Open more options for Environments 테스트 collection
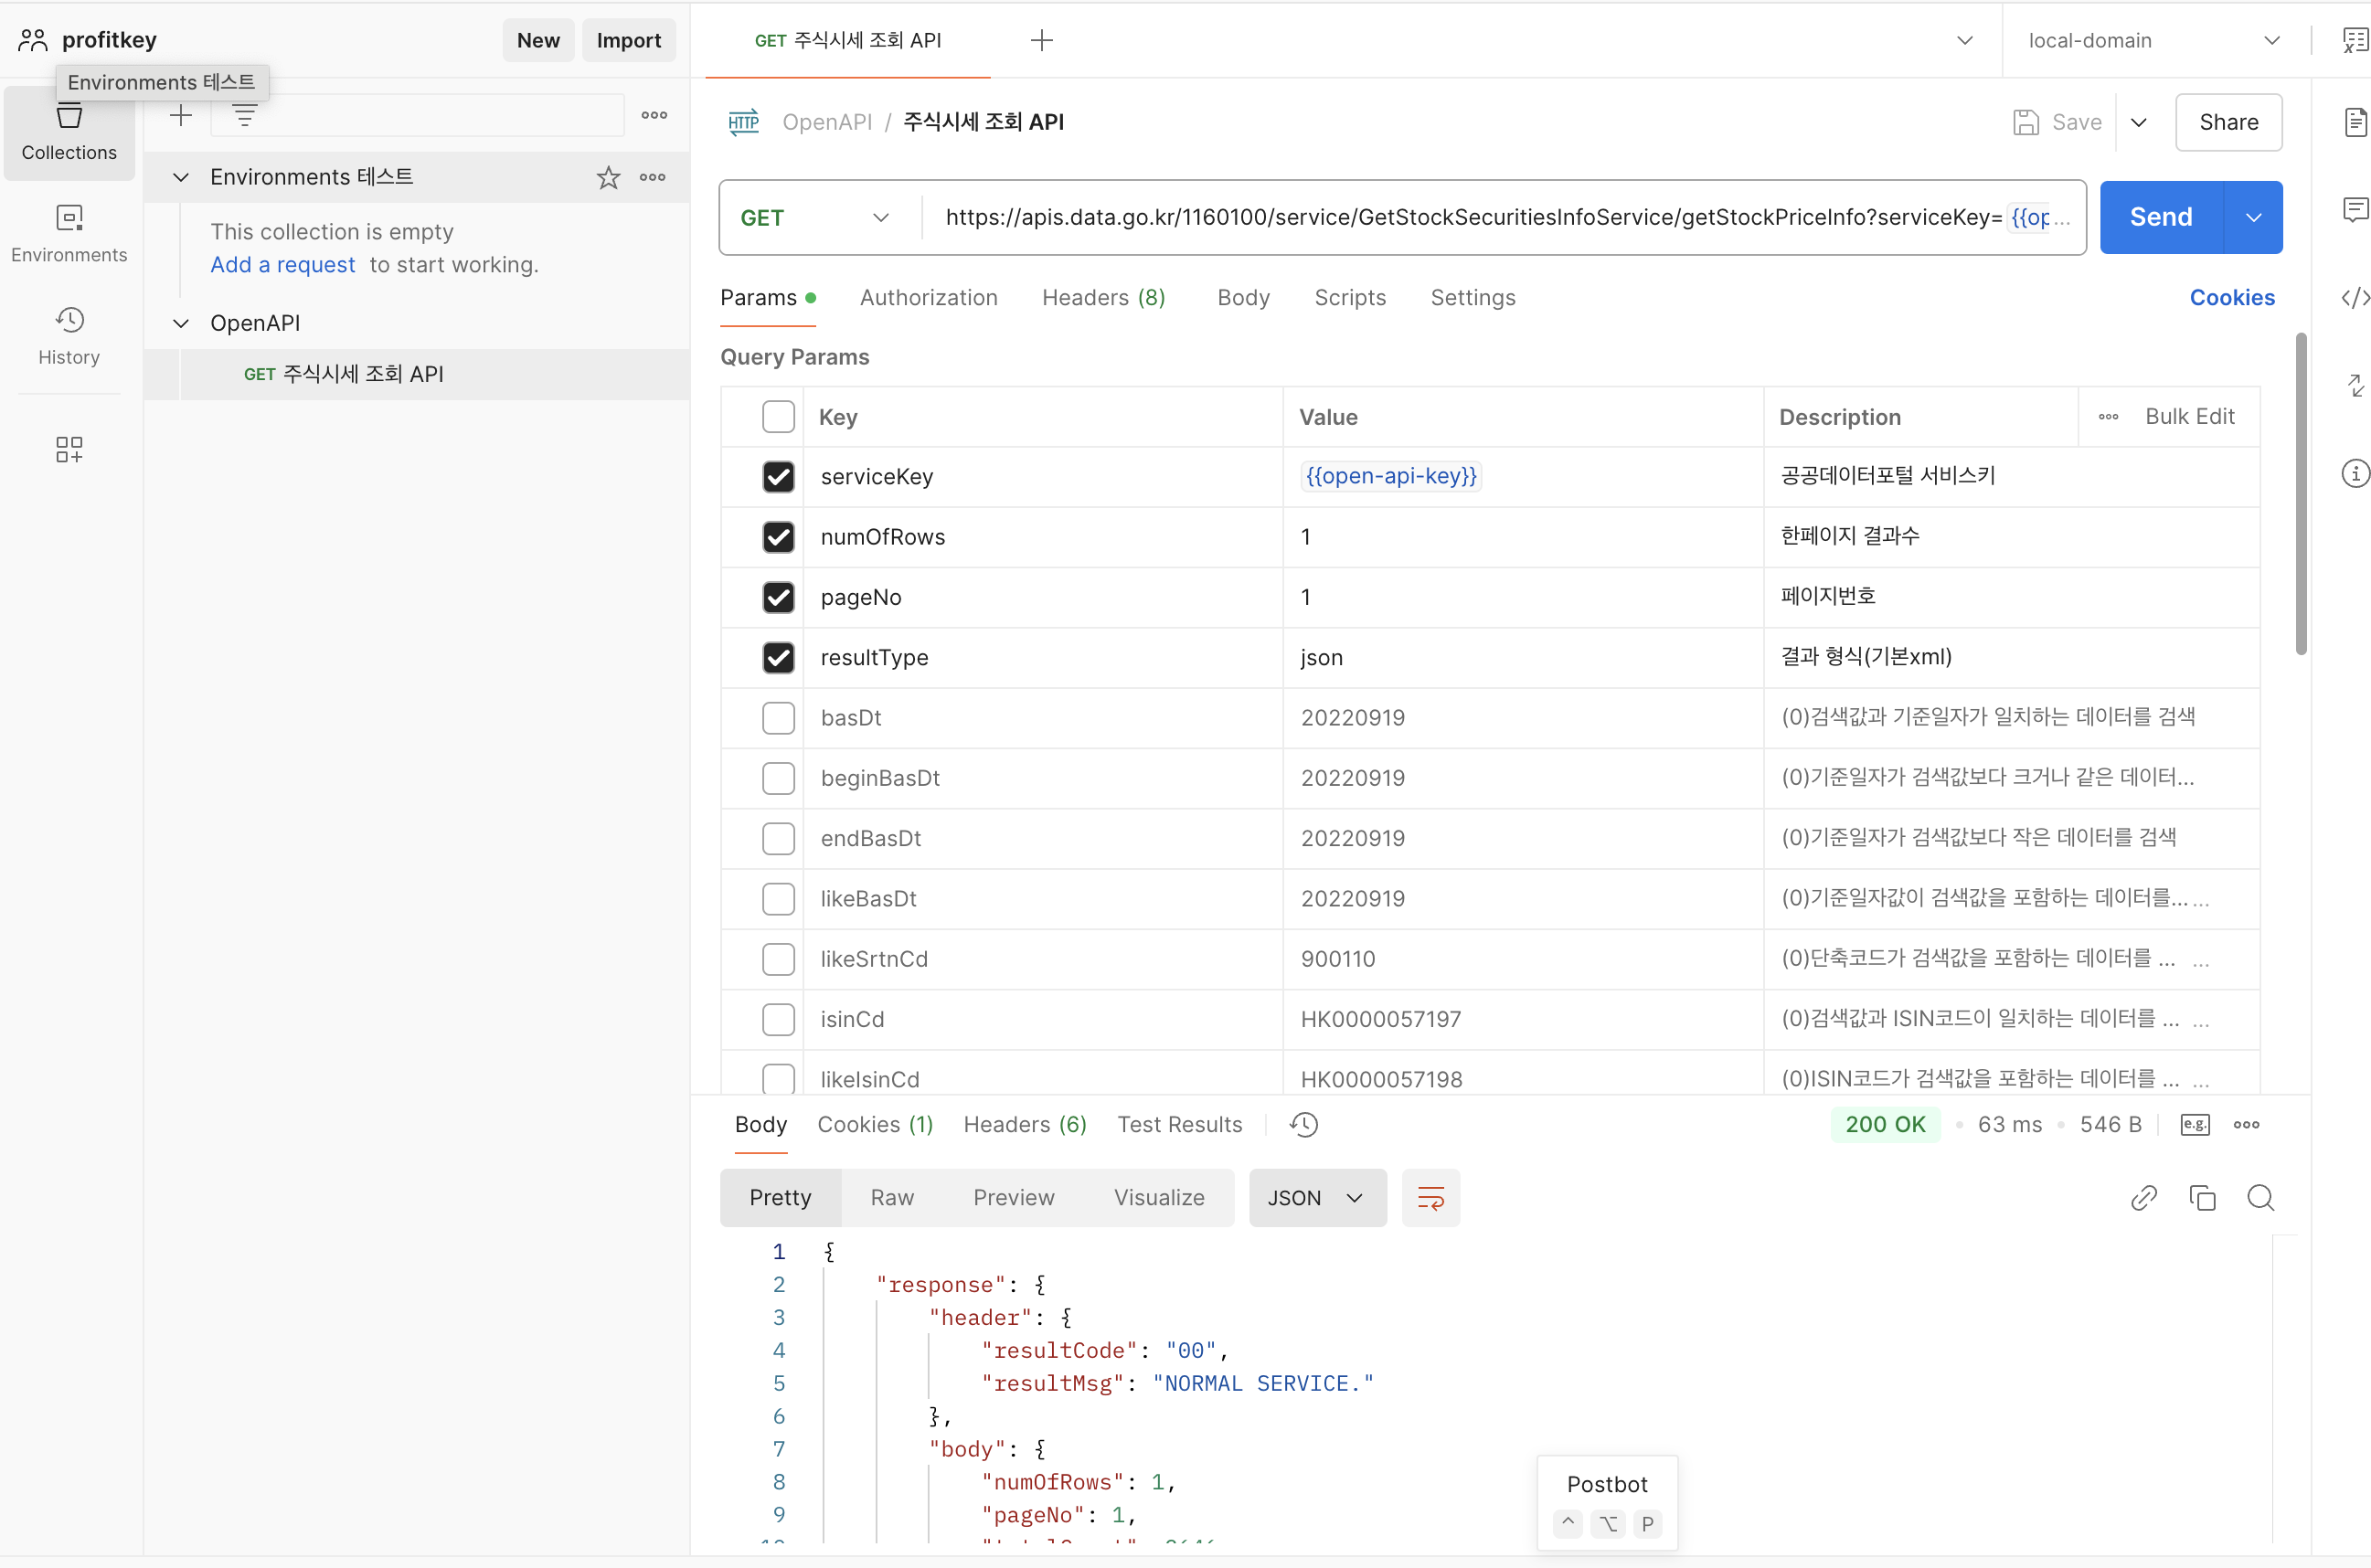Viewport: 2371px width, 1568px height. coord(653,177)
